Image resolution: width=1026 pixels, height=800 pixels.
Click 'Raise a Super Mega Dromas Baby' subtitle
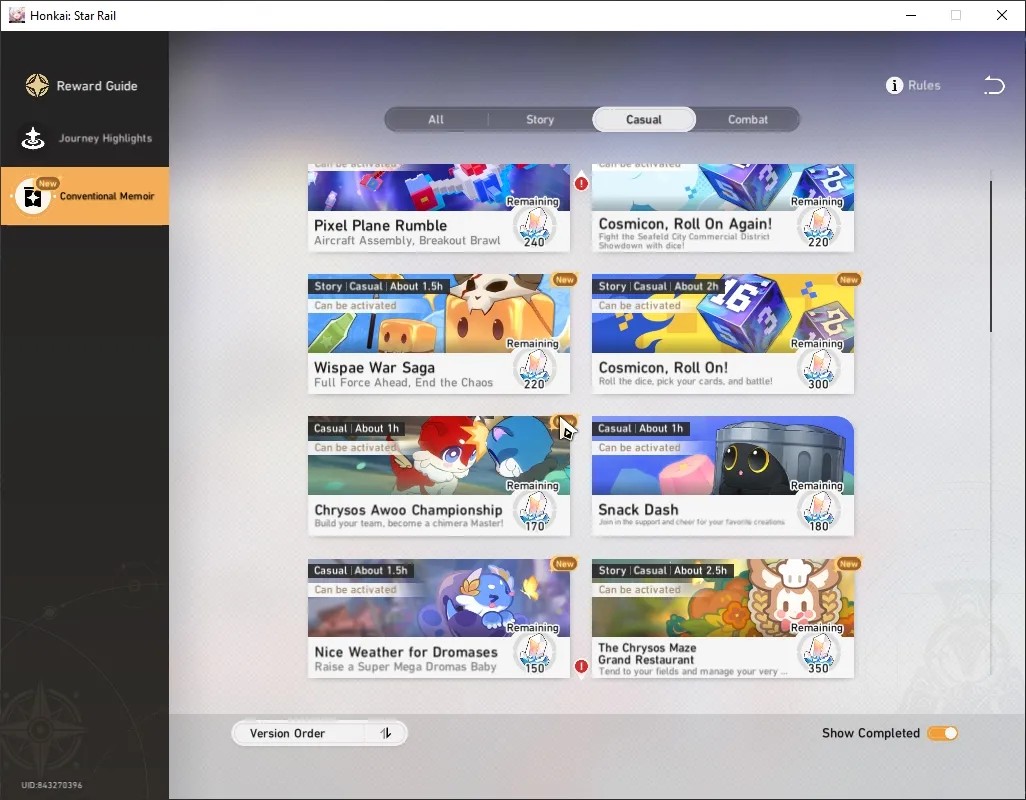[x=405, y=667]
